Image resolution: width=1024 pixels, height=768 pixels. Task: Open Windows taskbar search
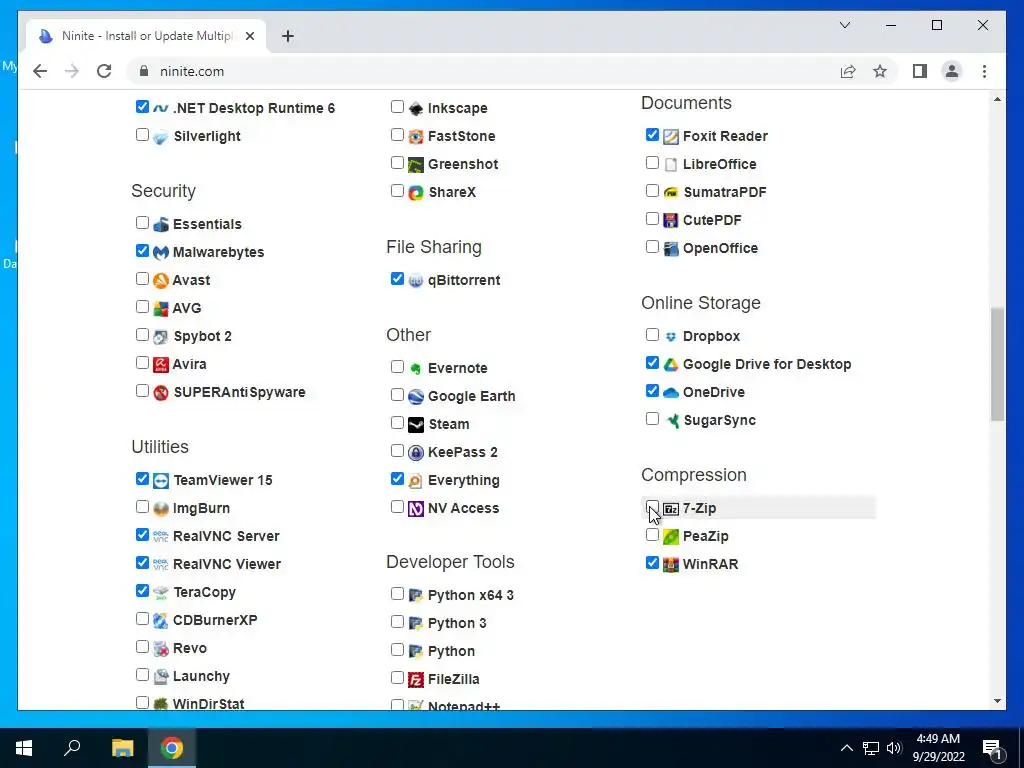coord(72,748)
